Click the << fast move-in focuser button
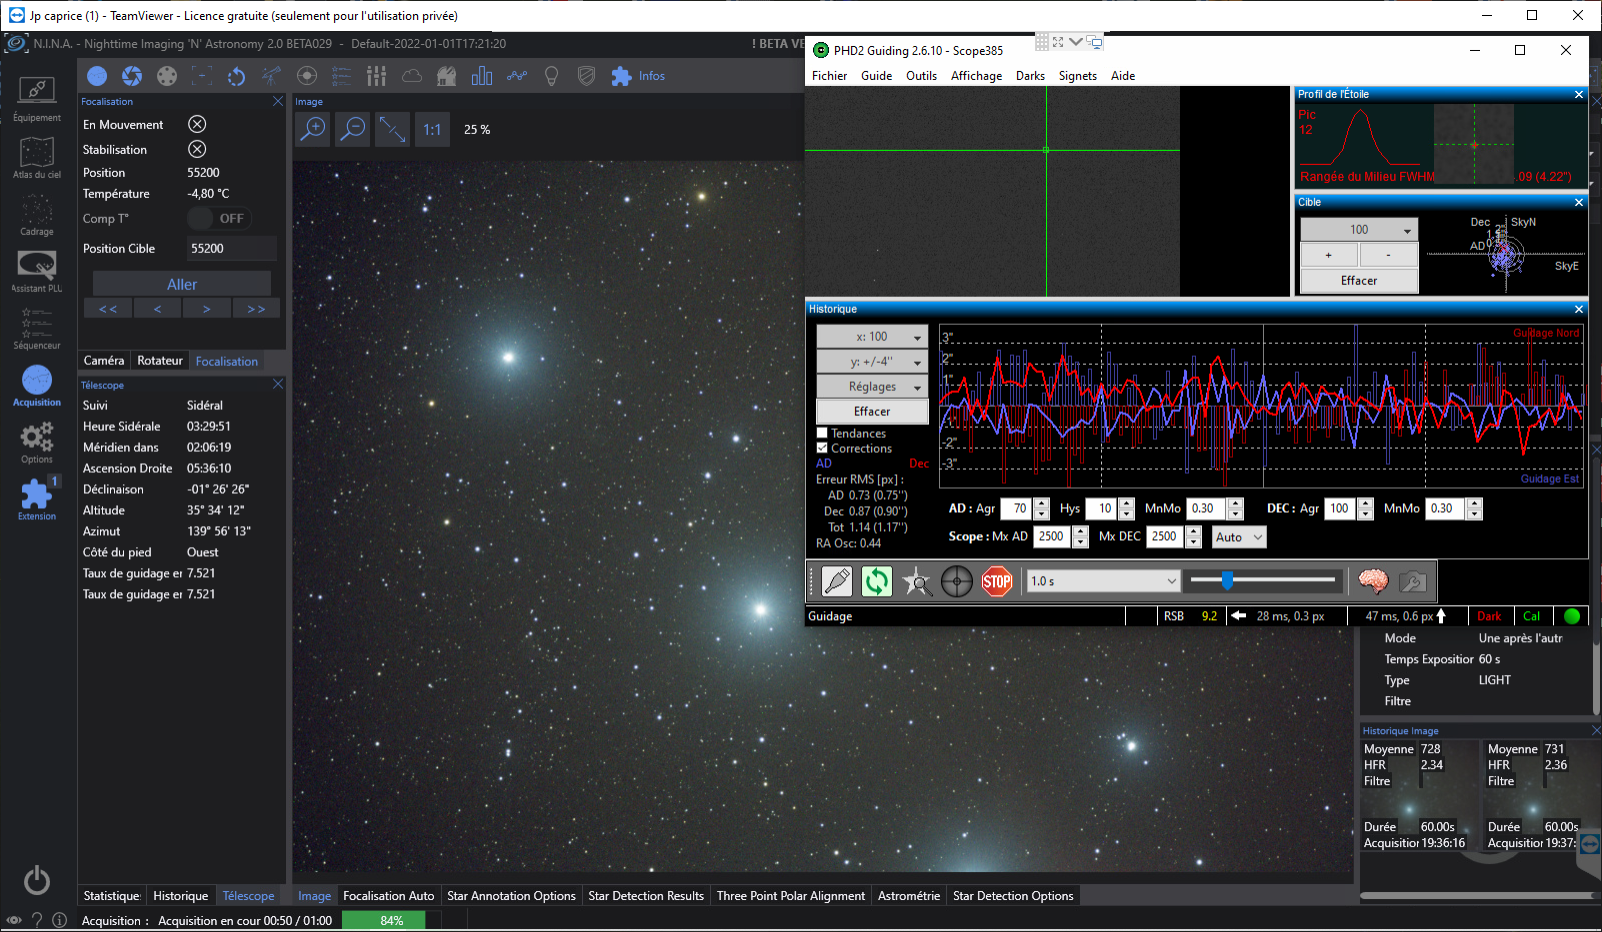The image size is (1602, 932). click(108, 309)
